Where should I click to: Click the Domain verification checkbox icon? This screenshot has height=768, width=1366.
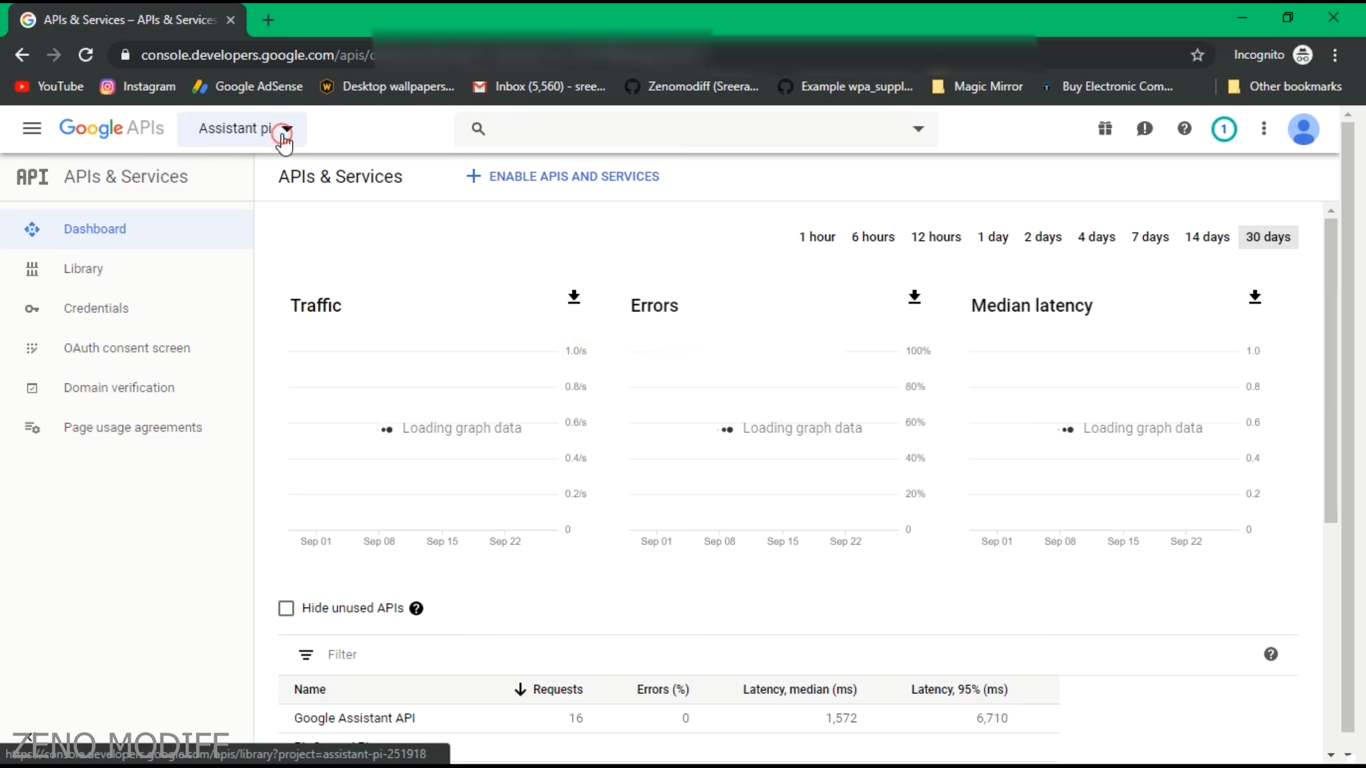coord(32,388)
